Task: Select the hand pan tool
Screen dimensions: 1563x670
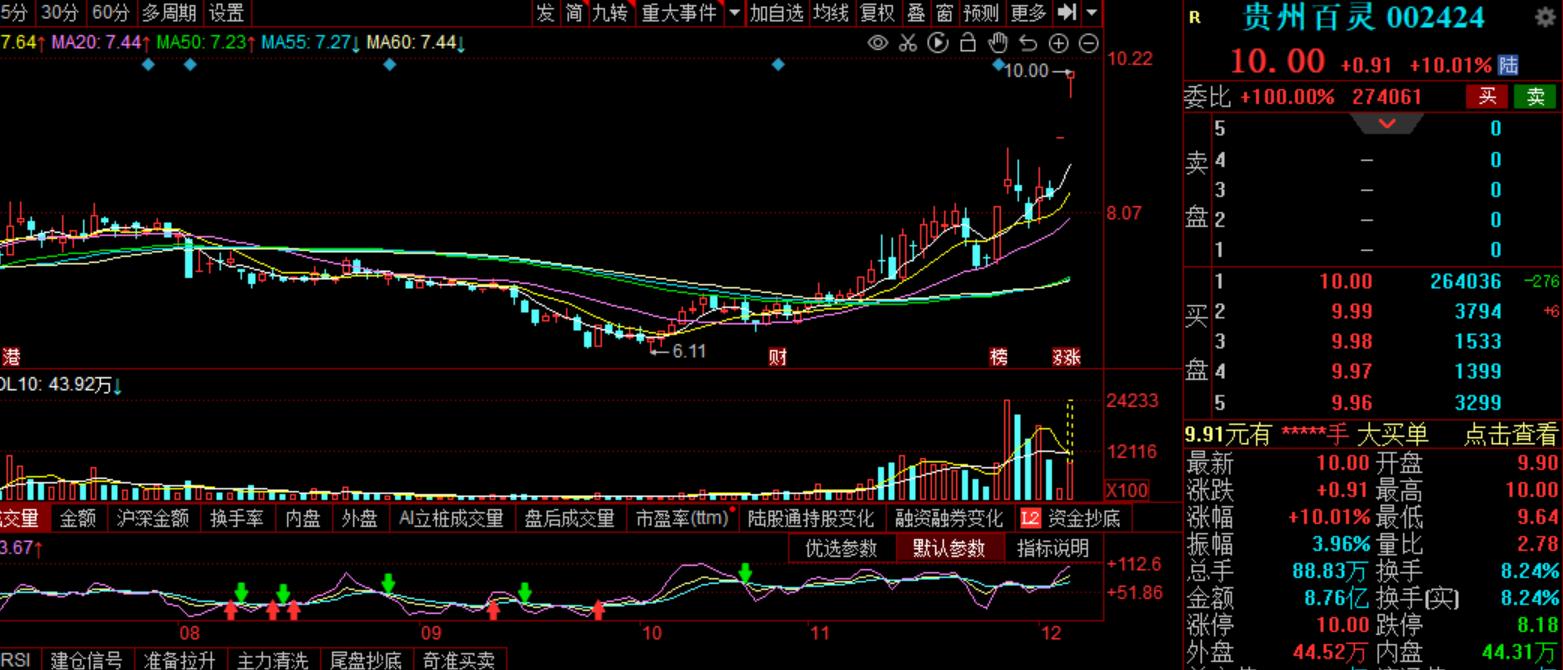Action: (996, 43)
